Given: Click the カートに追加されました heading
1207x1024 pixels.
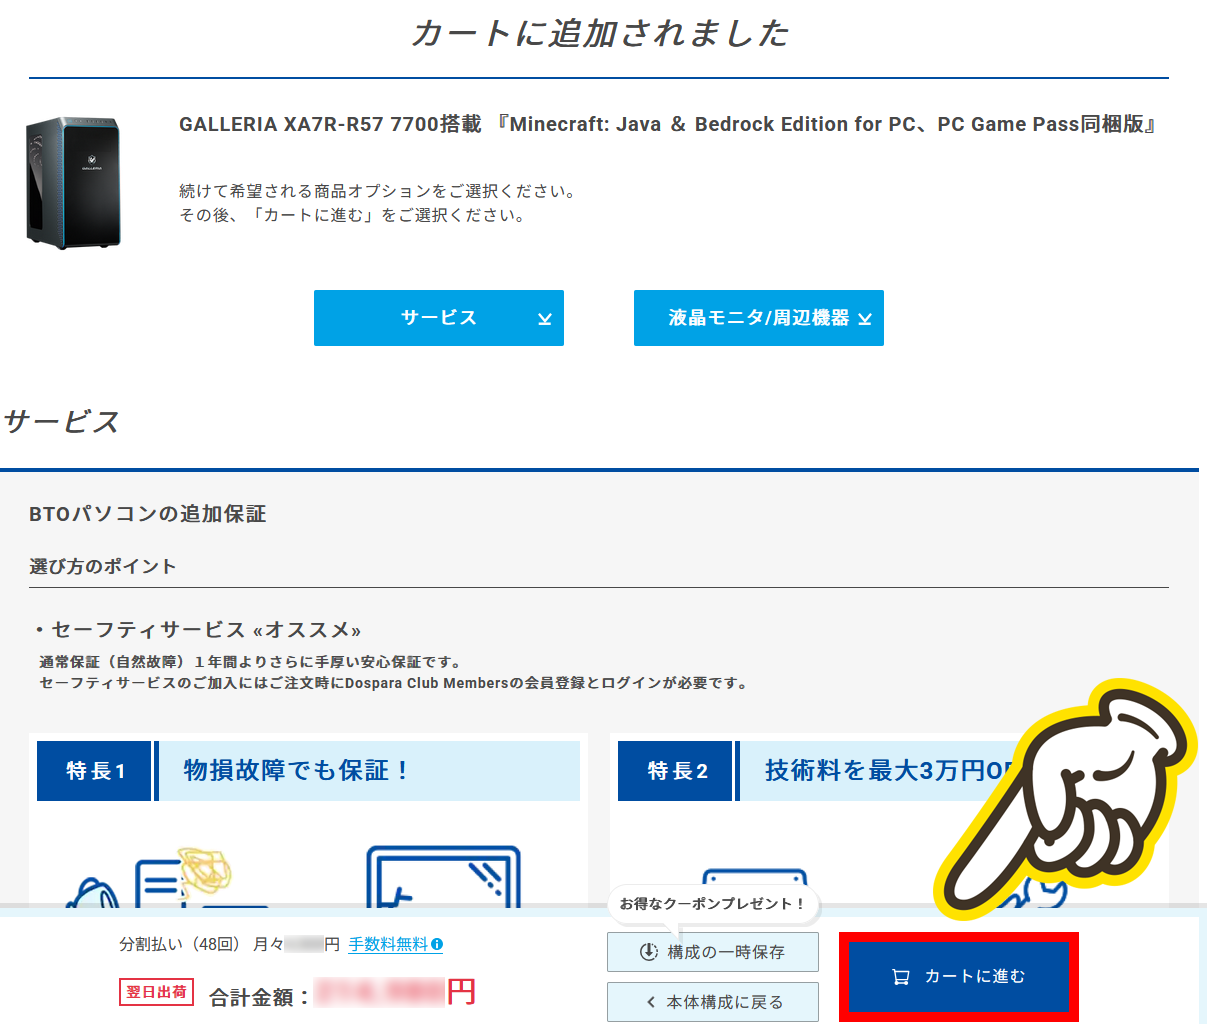Looking at the screenshot, I should point(601,33).
